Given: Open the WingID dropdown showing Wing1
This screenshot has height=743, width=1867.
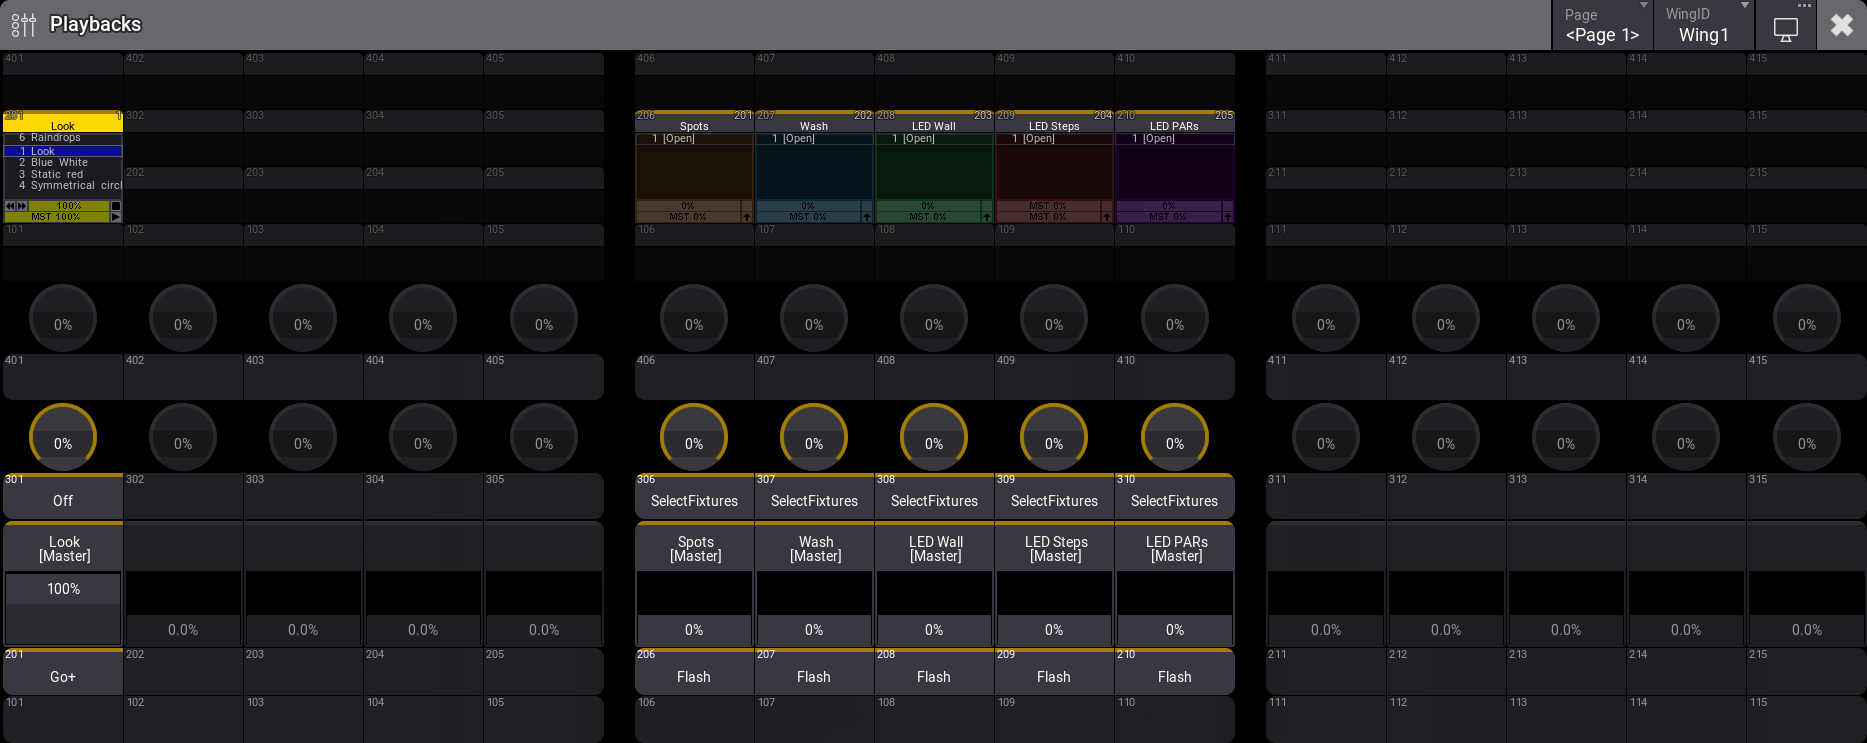Looking at the screenshot, I should point(1703,26).
